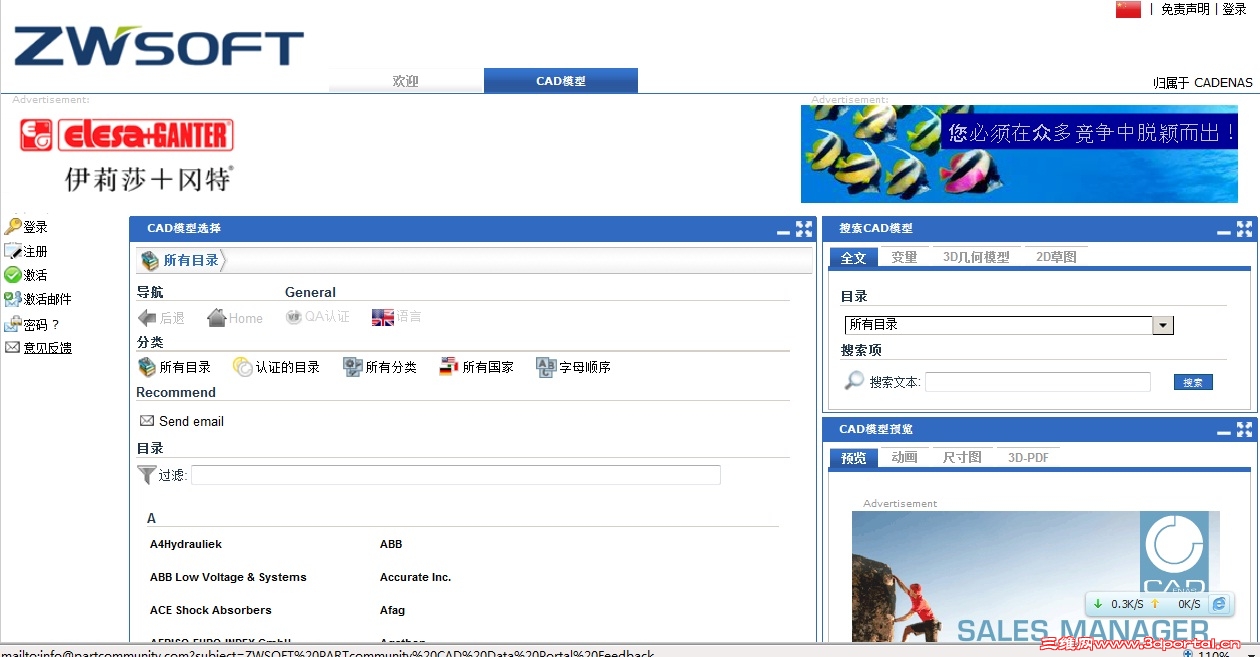
Task: Click the magnifier icon beside 搜索文本
Action: click(x=854, y=381)
